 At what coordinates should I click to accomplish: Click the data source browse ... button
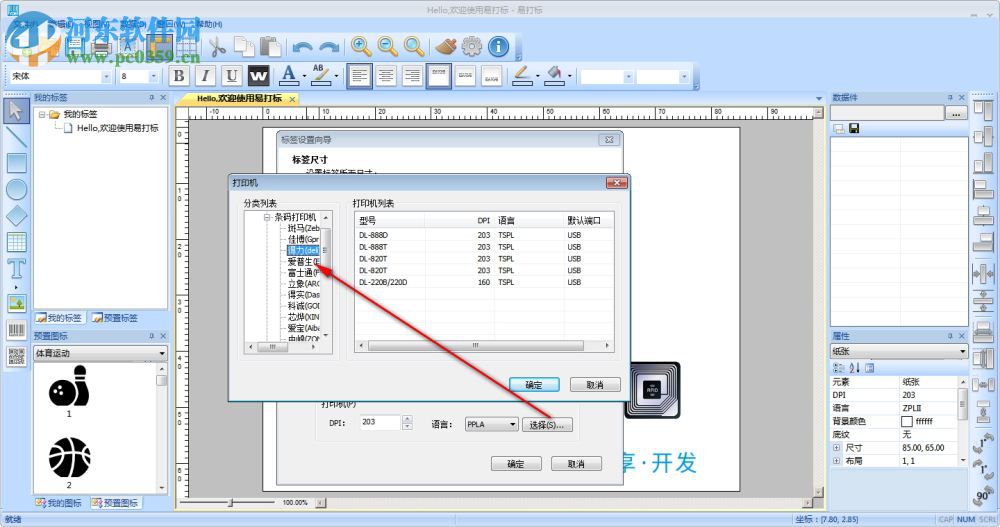tap(956, 114)
